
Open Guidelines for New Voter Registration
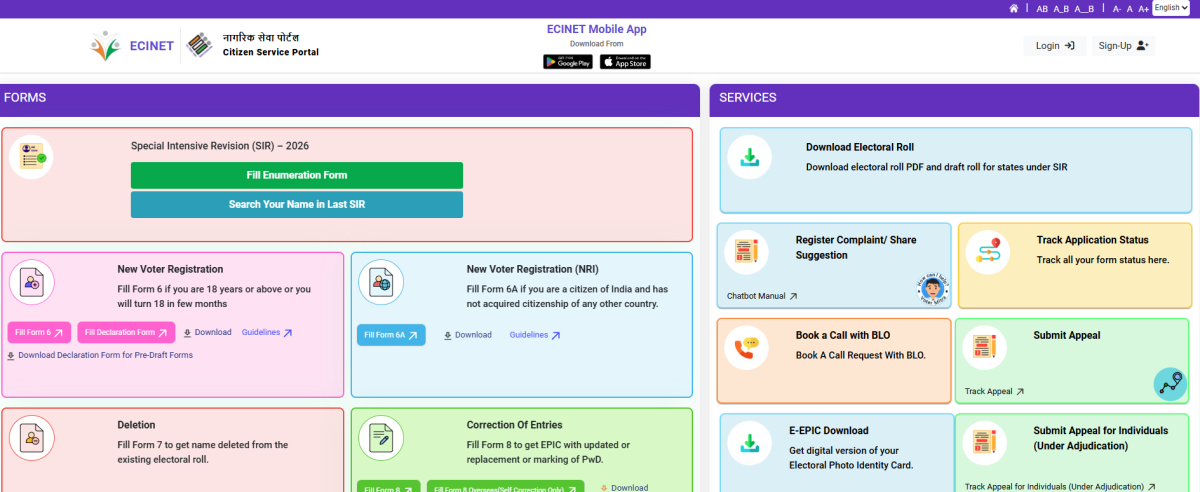pos(267,333)
